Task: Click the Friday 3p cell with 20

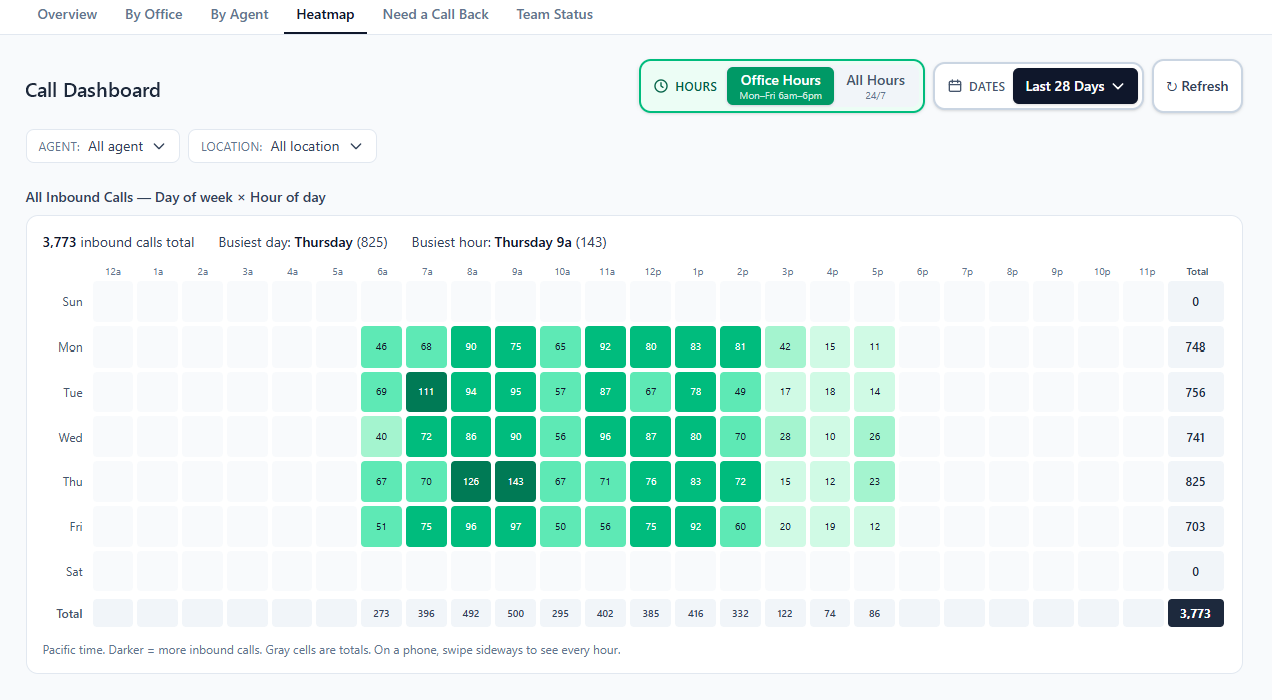Action: click(785, 527)
